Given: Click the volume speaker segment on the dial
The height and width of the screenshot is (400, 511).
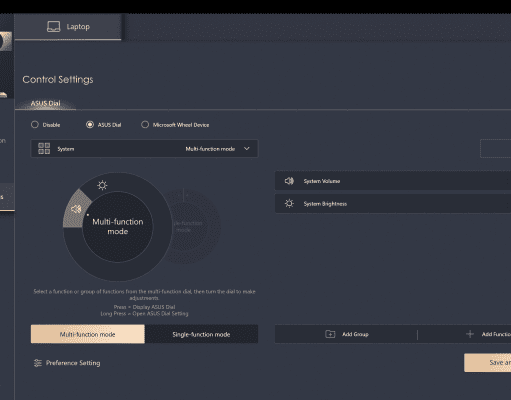Looking at the screenshot, I should tap(77, 209).
